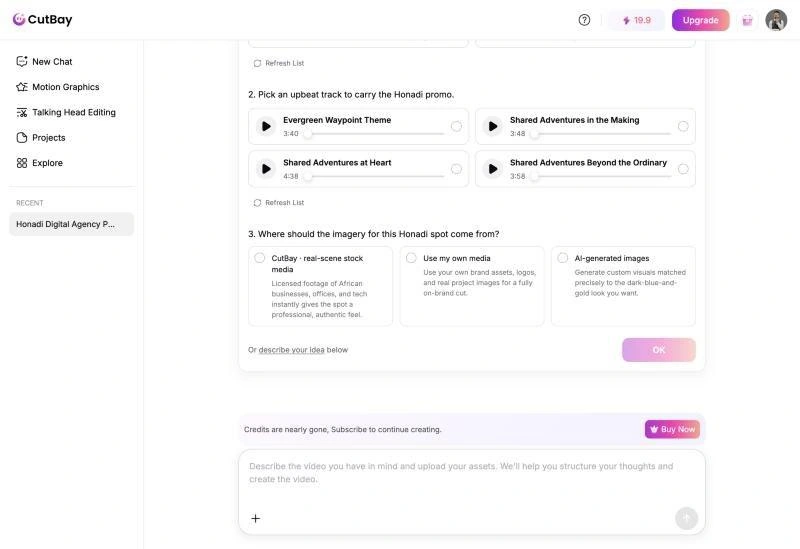This screenshot has height=549, width=800.
Task: Seek Shared Adventures at Heart progress slider
Action: (x=374, y=176)
